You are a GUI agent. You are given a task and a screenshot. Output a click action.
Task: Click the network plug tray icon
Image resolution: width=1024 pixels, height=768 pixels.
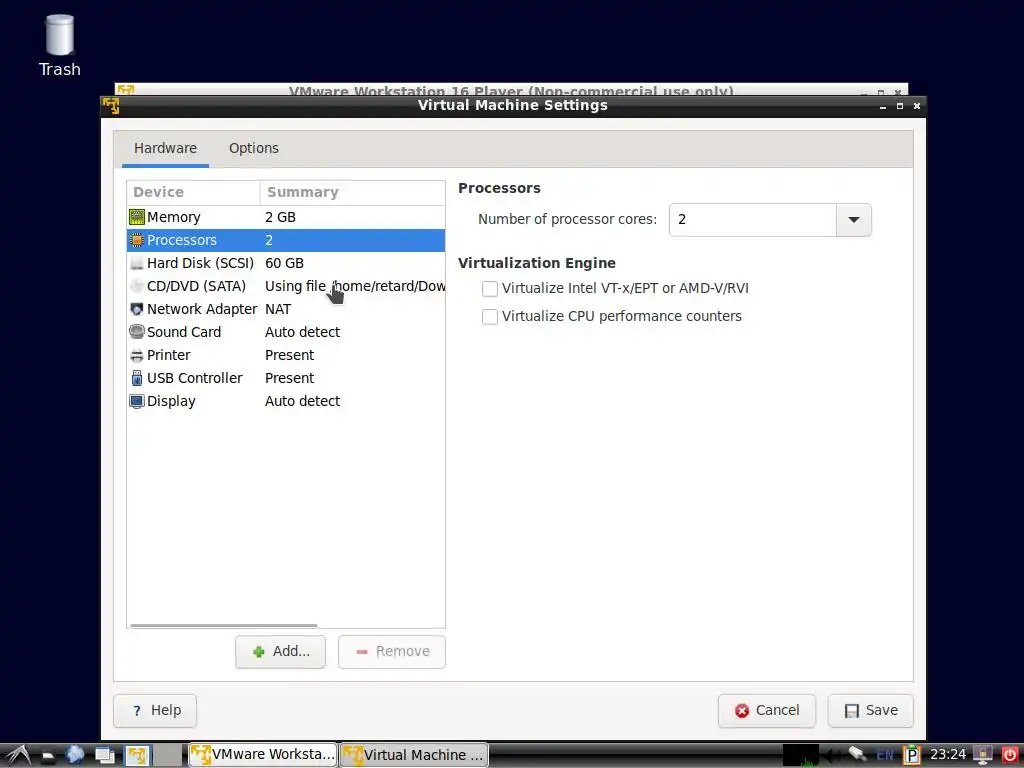(x=857, y=755)
